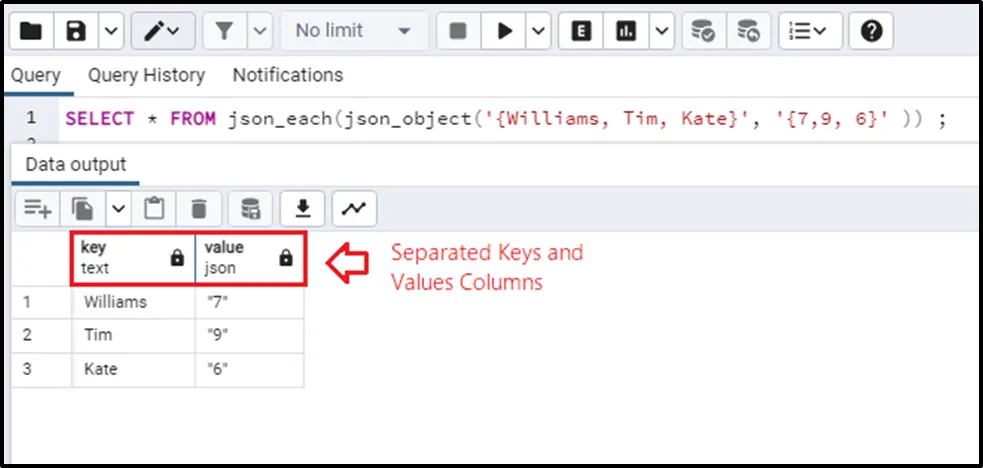Expand the Execute options dropdown arrow
This screenshot has height=468, width=983.
point(539,31)
